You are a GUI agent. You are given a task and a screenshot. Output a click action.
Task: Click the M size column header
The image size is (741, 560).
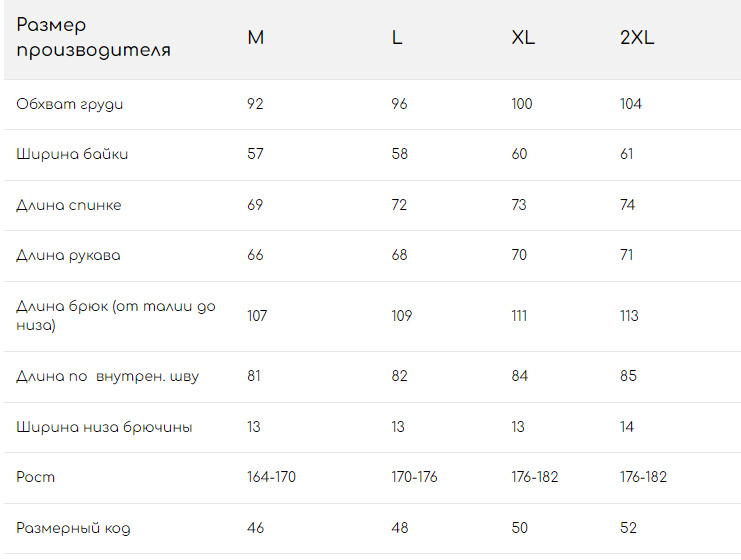pyautogui.click(x=256, y=38)
